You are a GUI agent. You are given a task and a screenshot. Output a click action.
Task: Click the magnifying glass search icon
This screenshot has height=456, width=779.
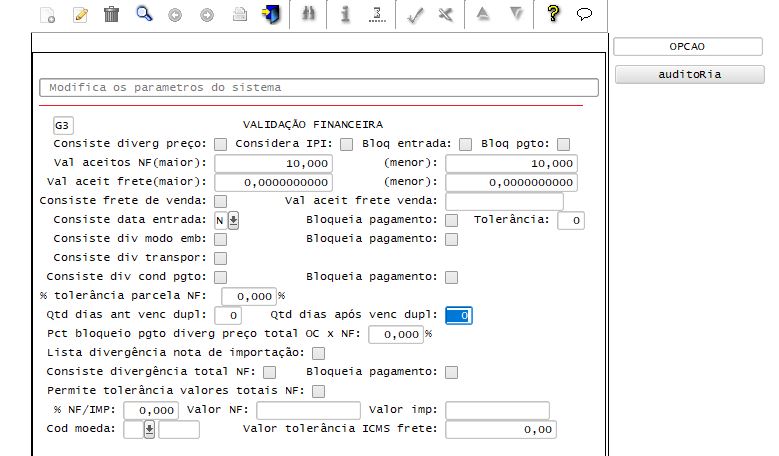144,14
